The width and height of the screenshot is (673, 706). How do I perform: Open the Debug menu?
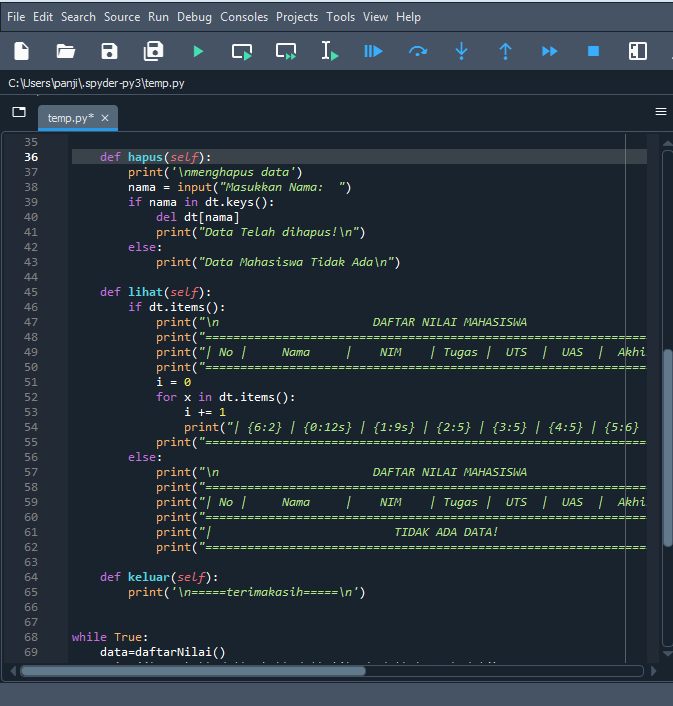click(194, 17)
